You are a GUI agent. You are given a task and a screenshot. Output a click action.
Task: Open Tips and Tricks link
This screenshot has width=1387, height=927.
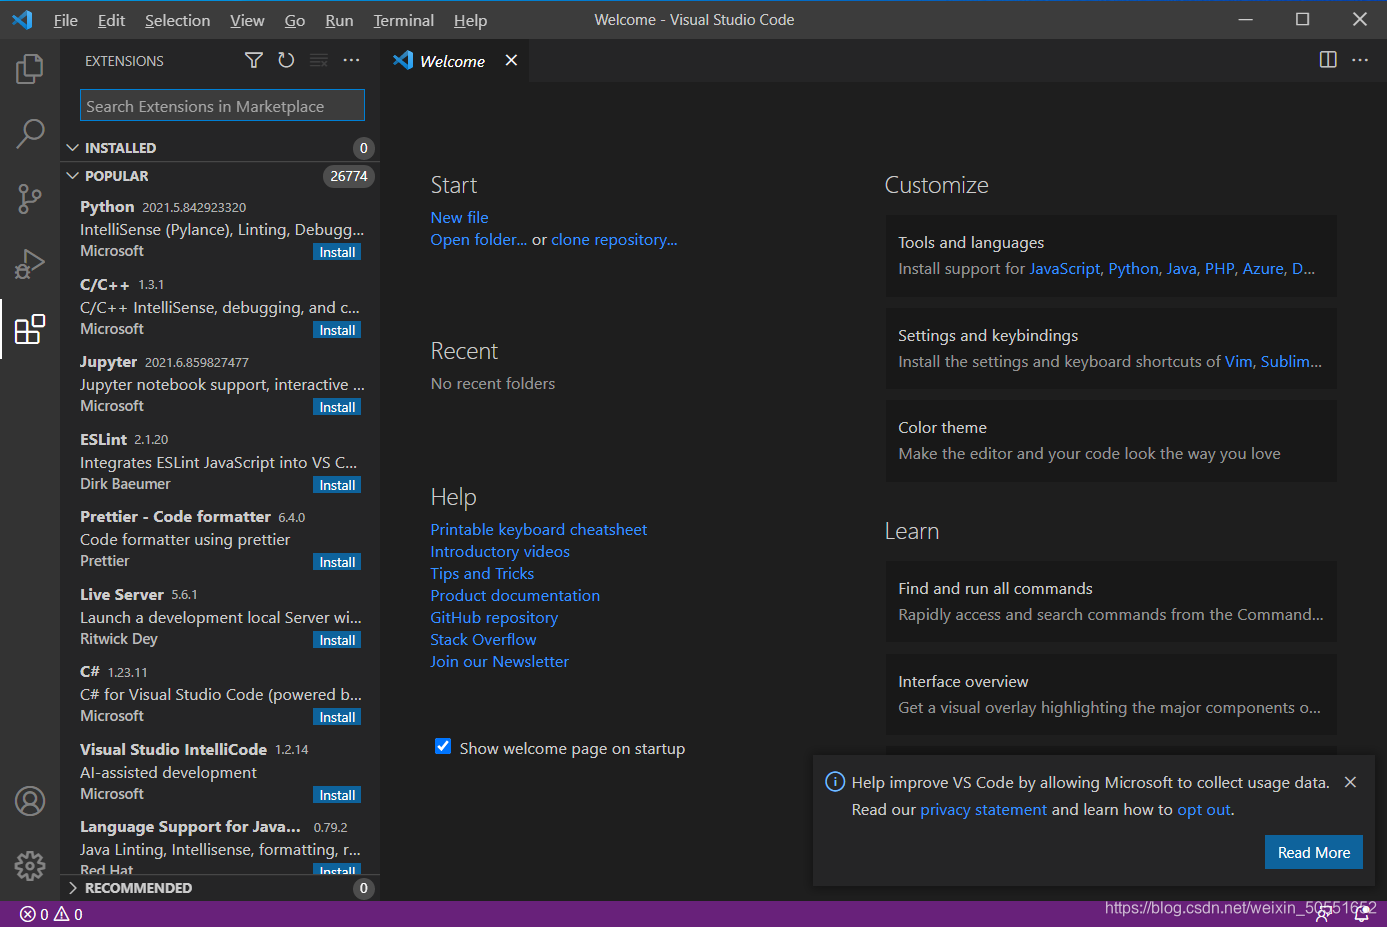point(482,573)
